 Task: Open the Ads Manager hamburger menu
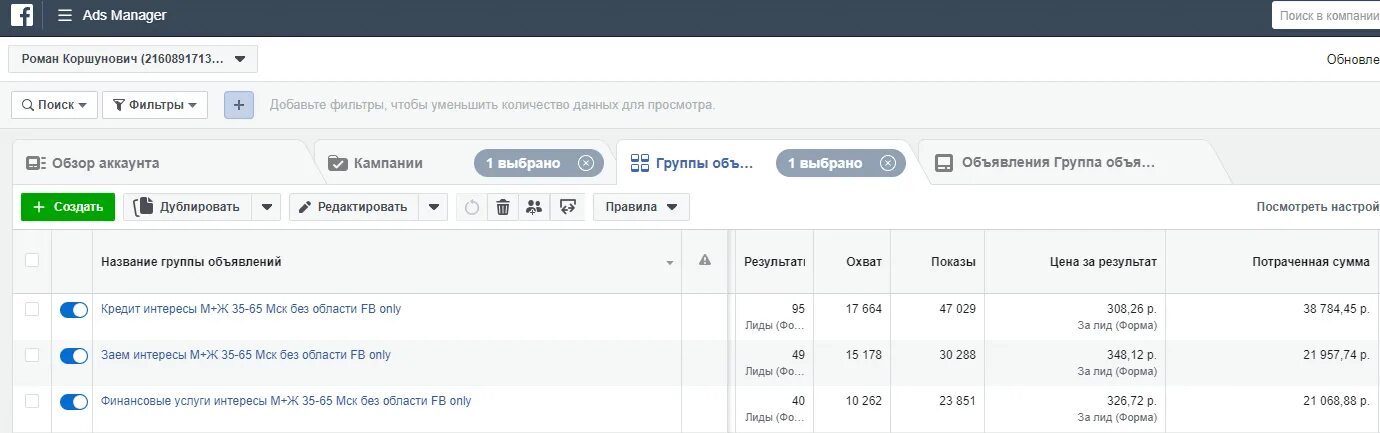coord(65,16)
